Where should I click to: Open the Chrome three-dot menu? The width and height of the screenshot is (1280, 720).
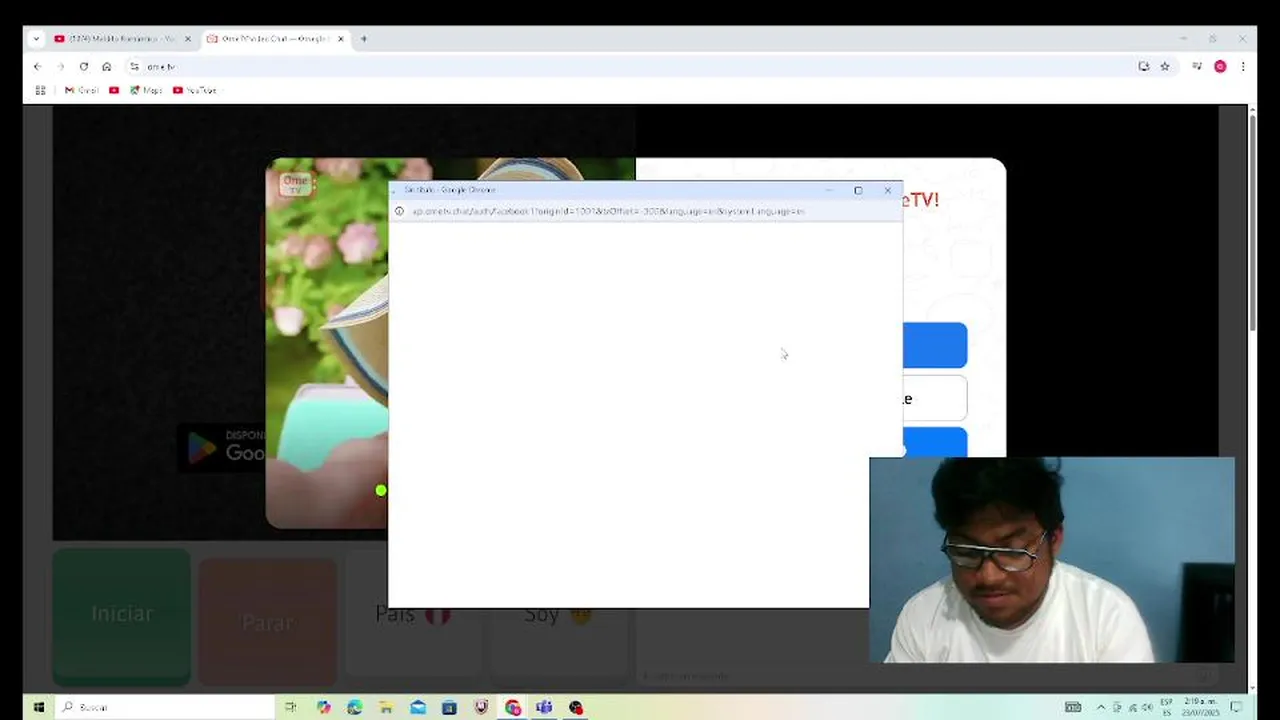tap(1243, 67)
